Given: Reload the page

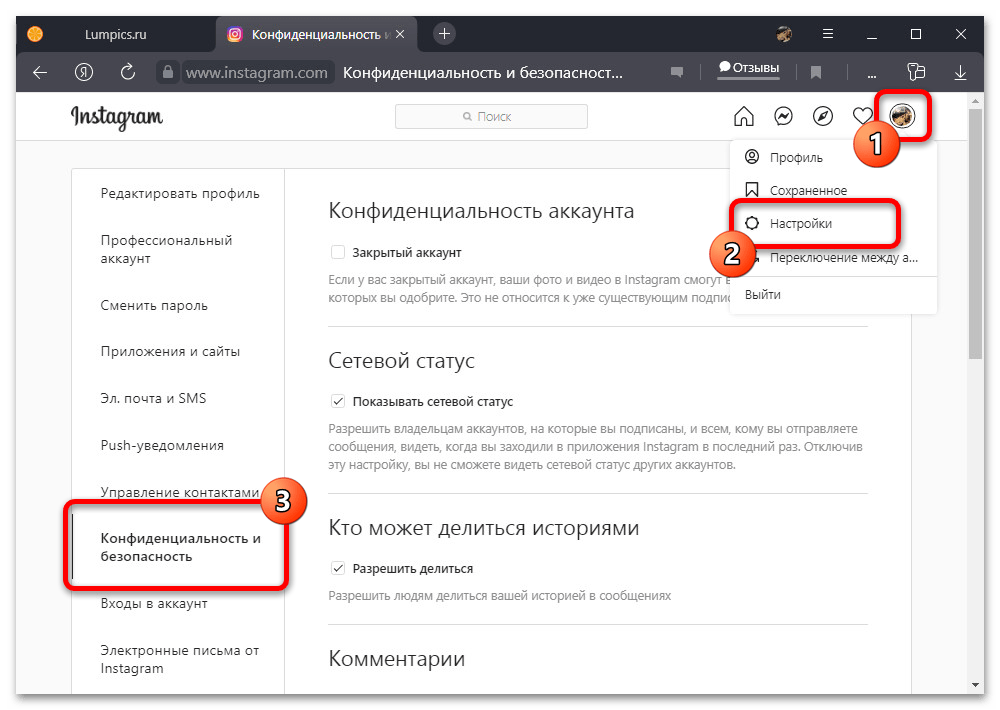Looking at the screenshot, I should tap(128, 72).
